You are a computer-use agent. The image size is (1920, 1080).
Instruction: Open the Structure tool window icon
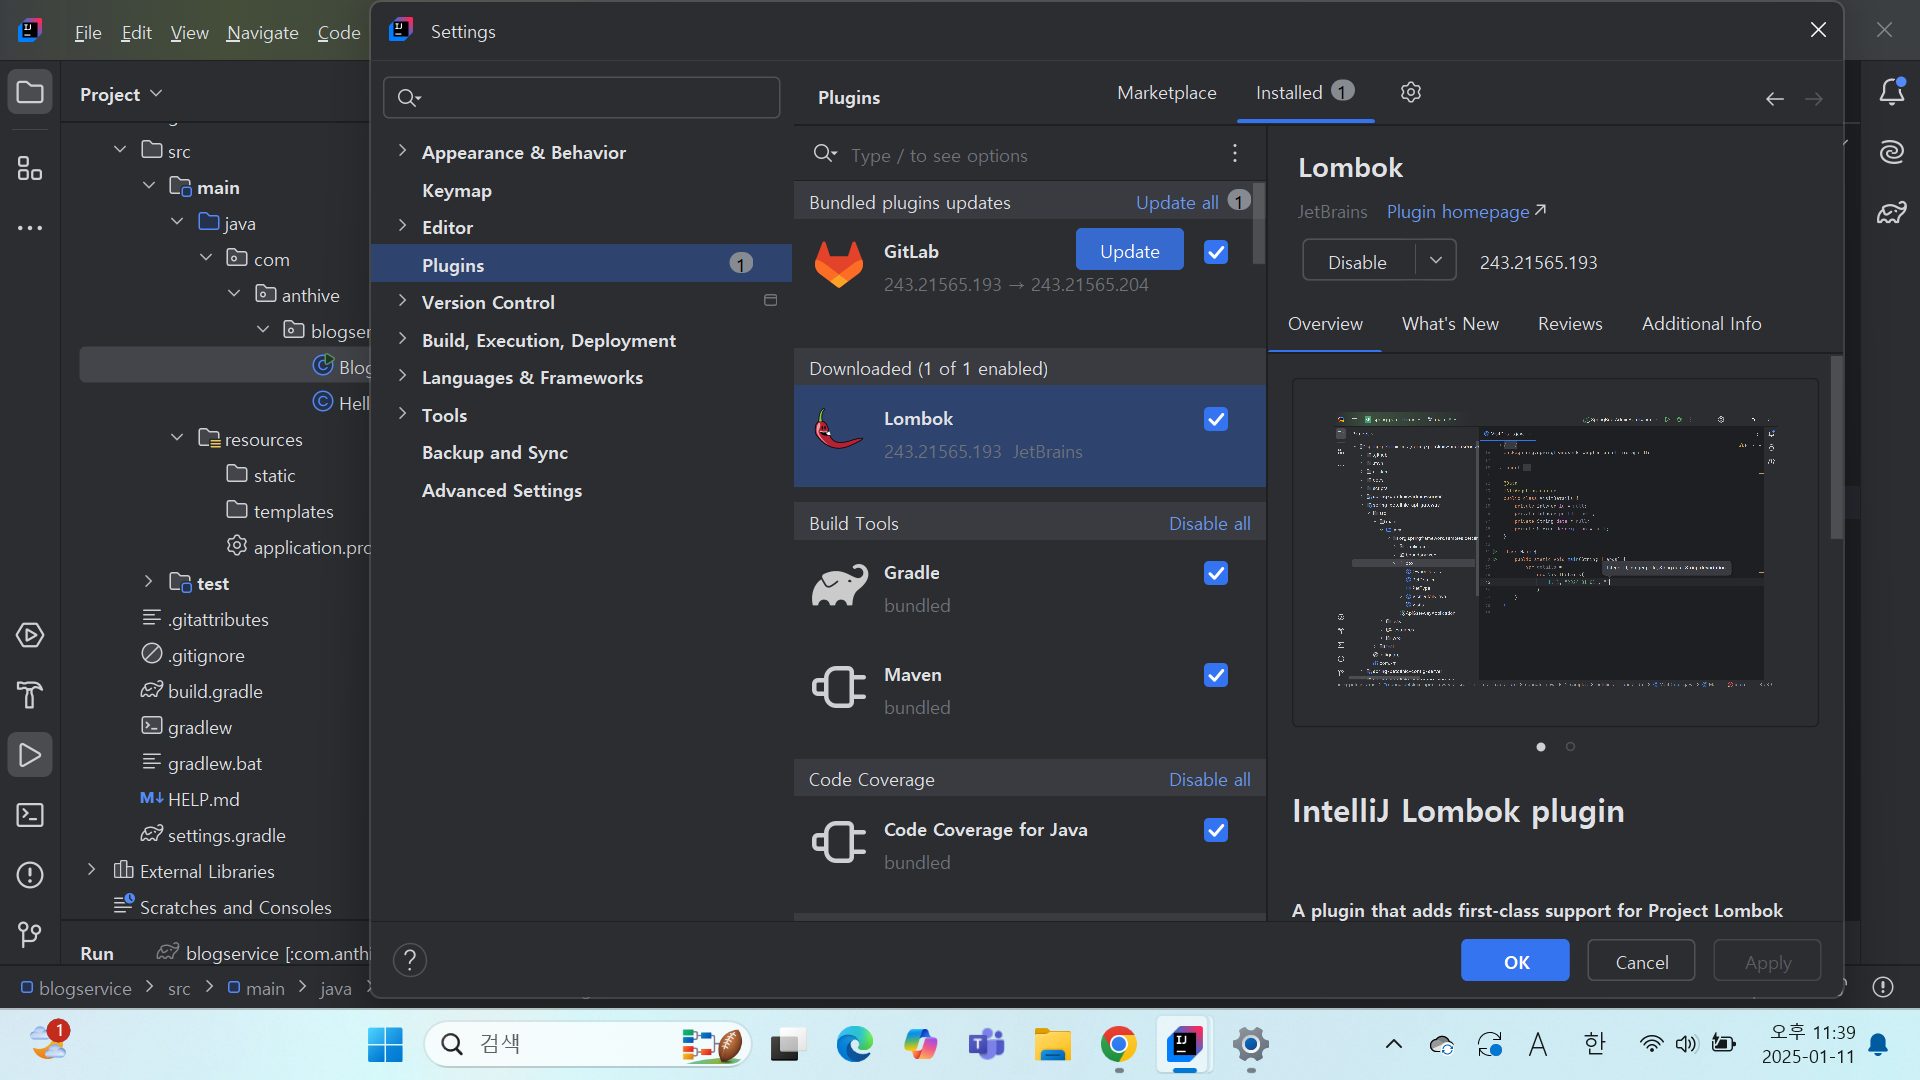(x=30, y=168)
